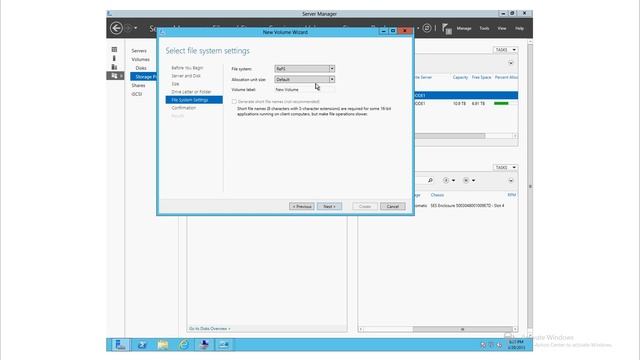
Task: Click the Next button in wizard
Action: click(x=329, y=207)
